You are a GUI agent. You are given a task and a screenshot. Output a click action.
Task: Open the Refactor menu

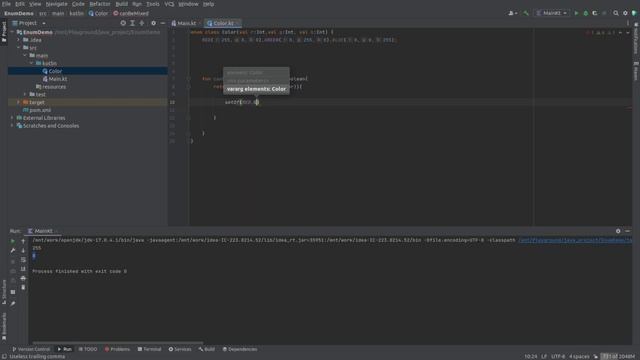point(100,4)
